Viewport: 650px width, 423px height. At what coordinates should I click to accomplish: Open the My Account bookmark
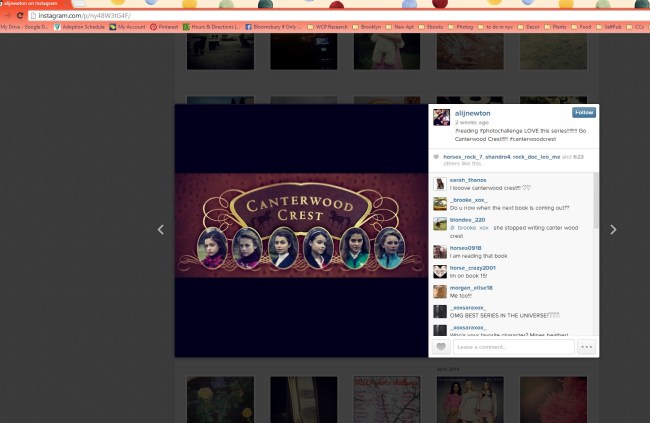coord(128,27)
